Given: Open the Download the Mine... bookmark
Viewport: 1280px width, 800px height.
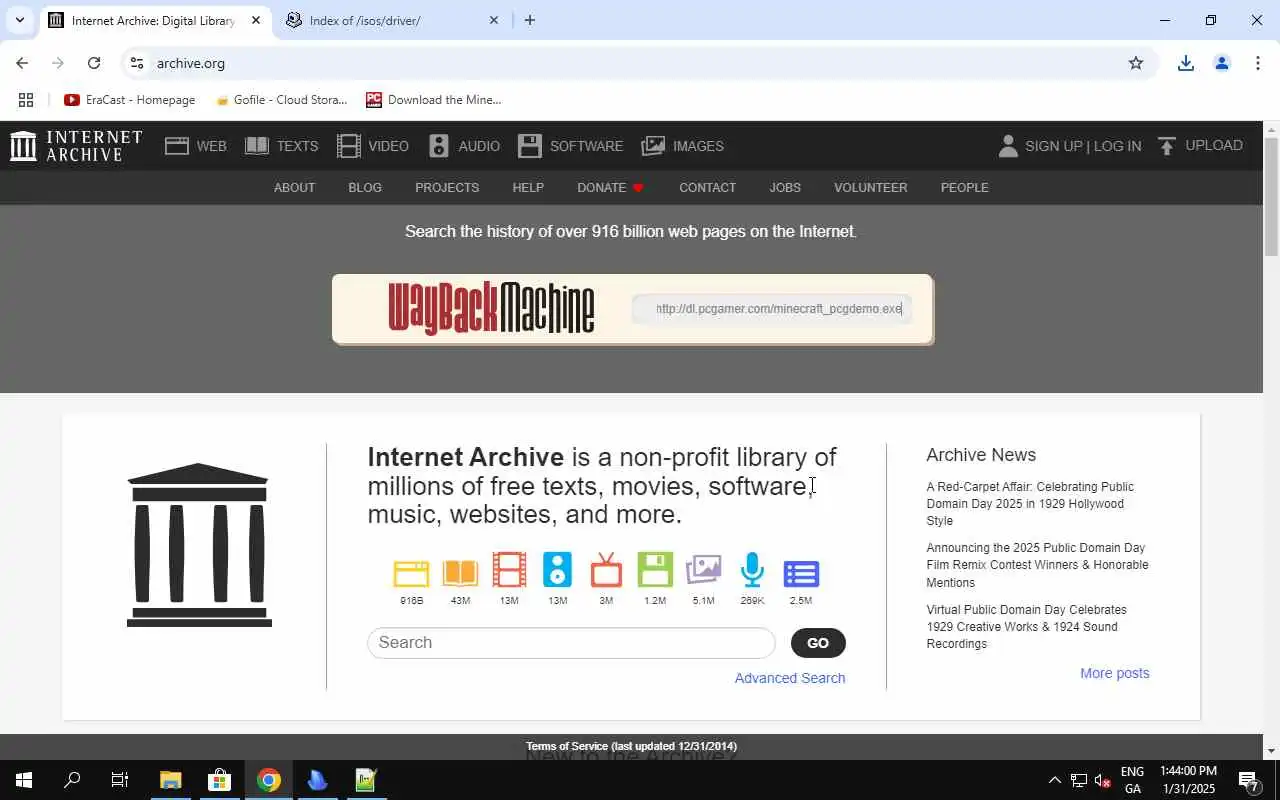Looking at the screenshot, I should click(x=434, y=100).
